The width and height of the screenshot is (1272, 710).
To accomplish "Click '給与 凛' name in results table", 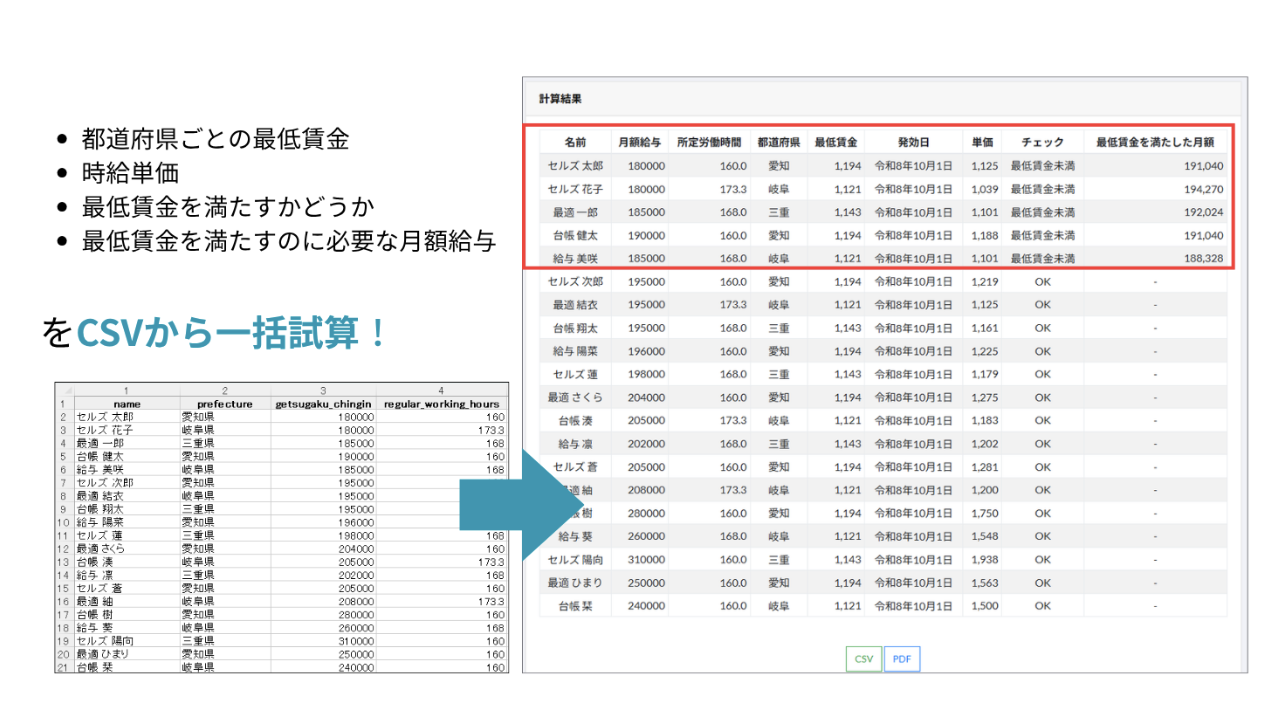I will click(575, 443).
